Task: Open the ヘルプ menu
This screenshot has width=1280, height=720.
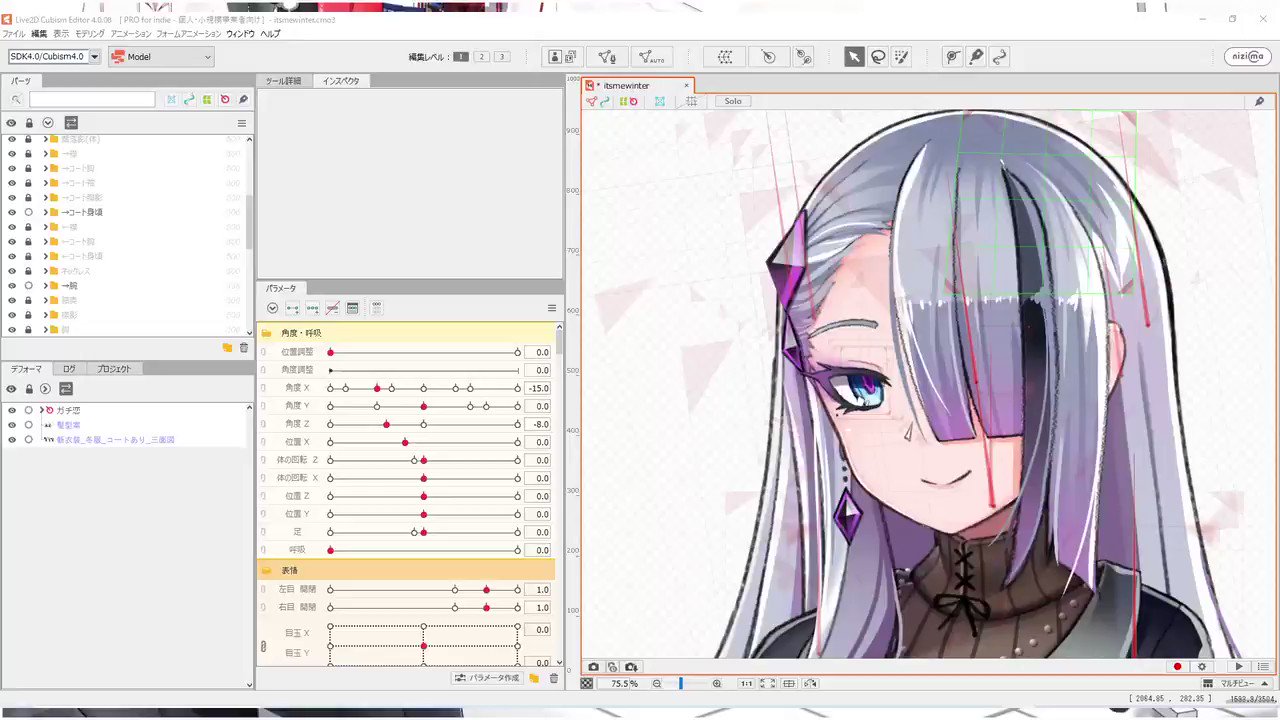Action: click(x=270, y=34)
